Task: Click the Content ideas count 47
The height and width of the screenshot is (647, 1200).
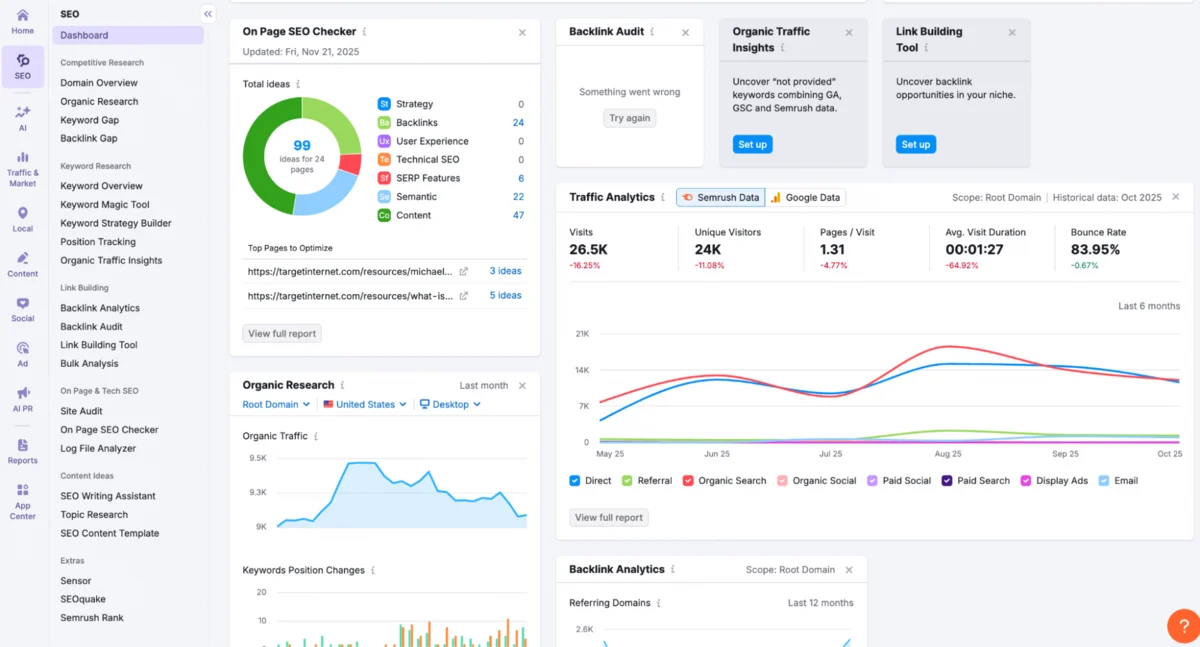Action: click(518, 216)
